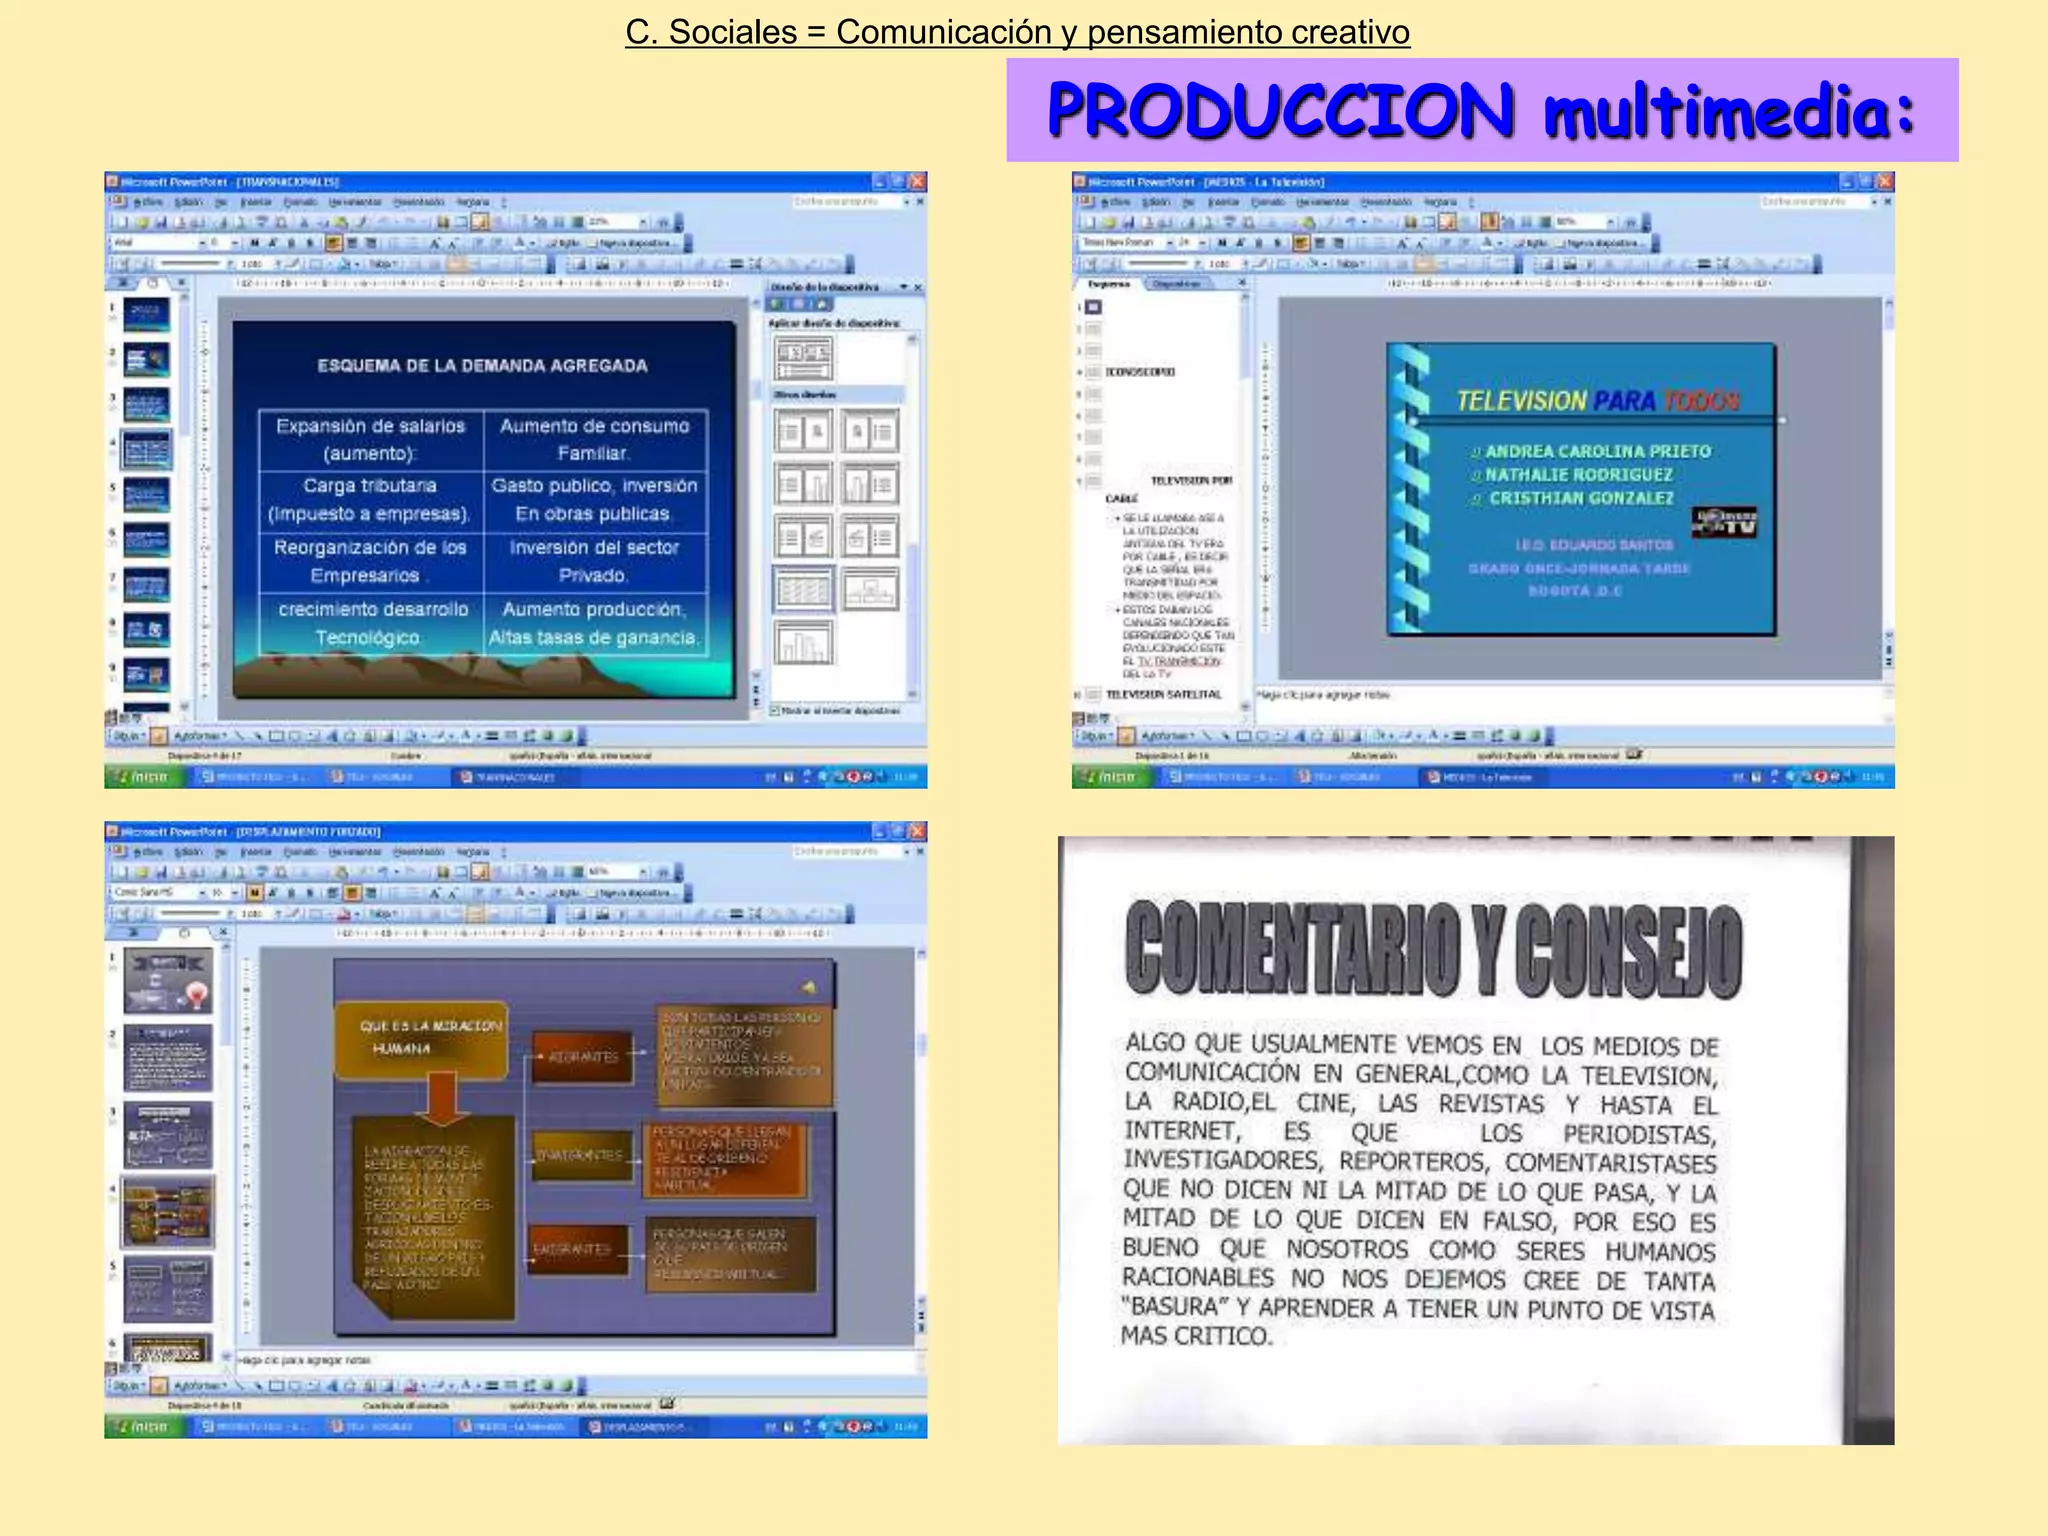Click increase font size icon in TRANSNACIONALES window
This screenshot has height=1536, width=2048.
[436, 243]
